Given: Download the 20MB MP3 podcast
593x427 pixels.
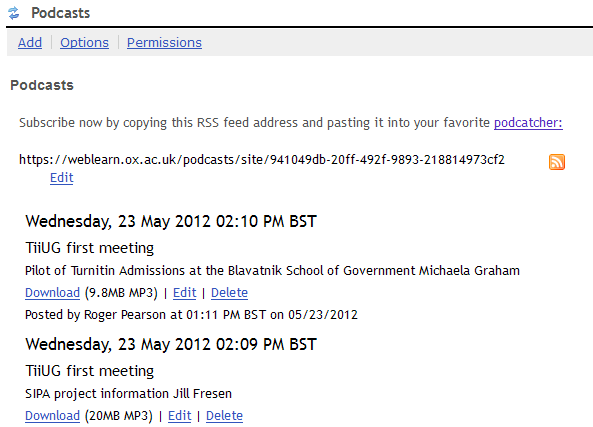Looking at the screenshot, I should (x=52, y=415).
